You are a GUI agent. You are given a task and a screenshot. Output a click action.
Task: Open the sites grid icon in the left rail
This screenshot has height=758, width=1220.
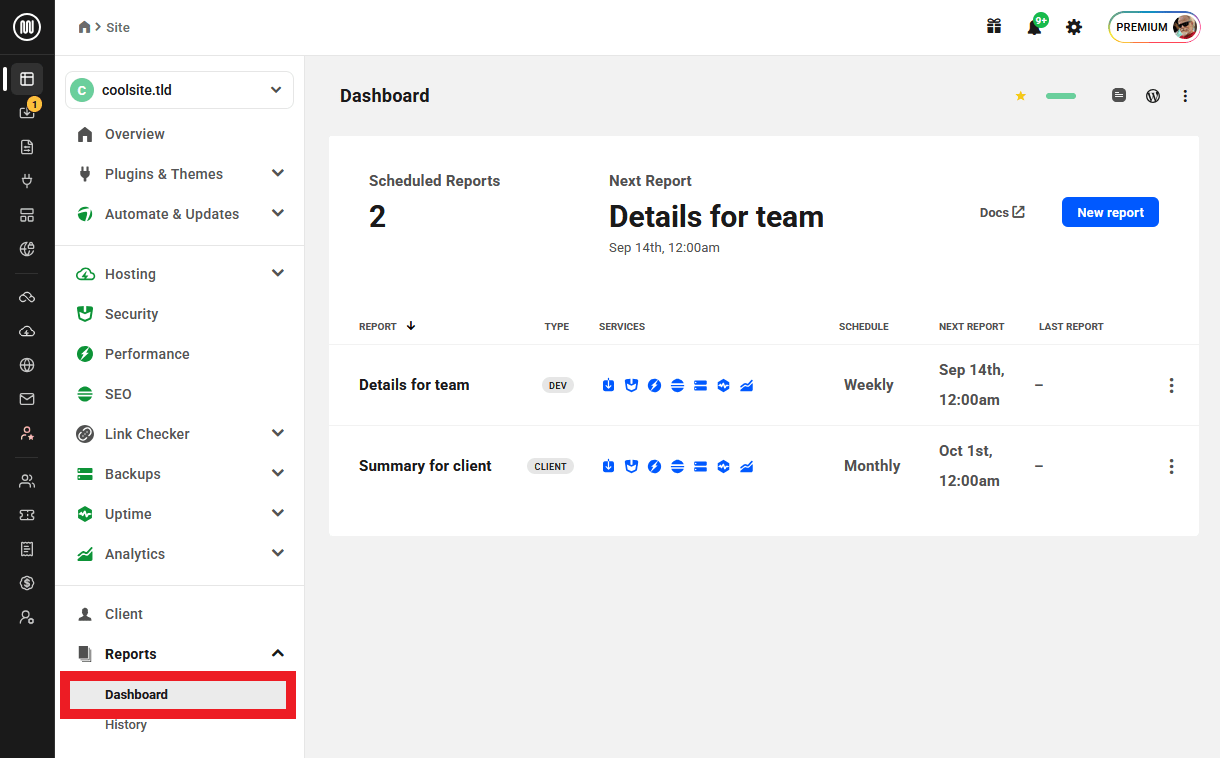click(27, 78)
